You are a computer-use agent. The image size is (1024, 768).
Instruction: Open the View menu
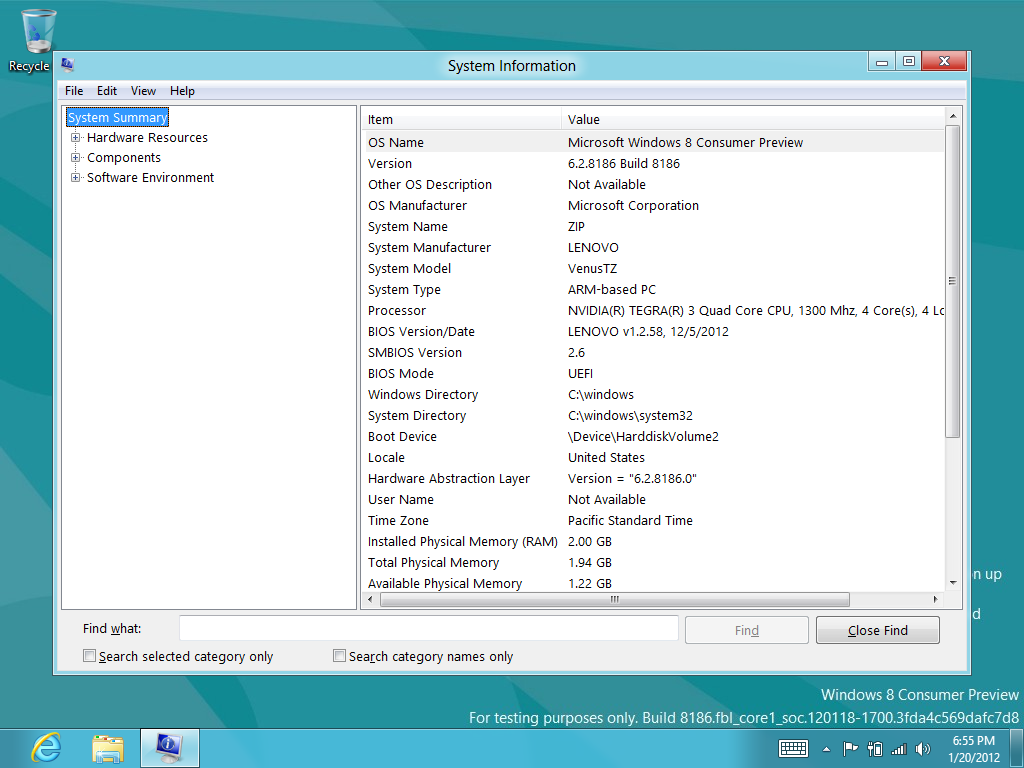point(143,91)
